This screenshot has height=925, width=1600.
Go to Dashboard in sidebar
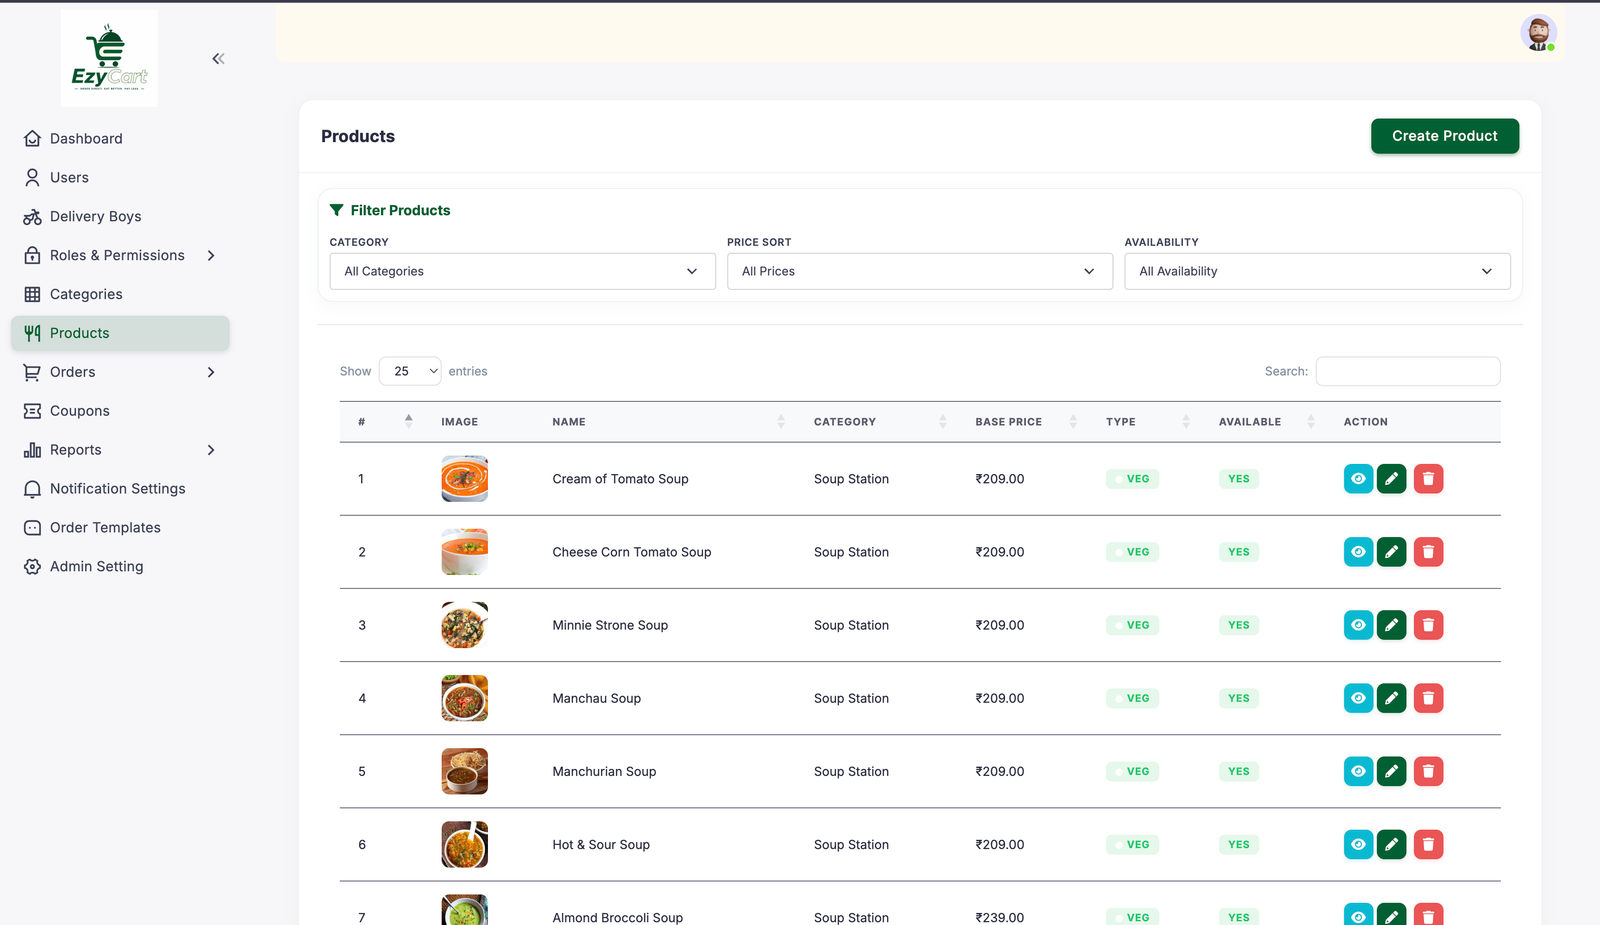pos(120,139)
